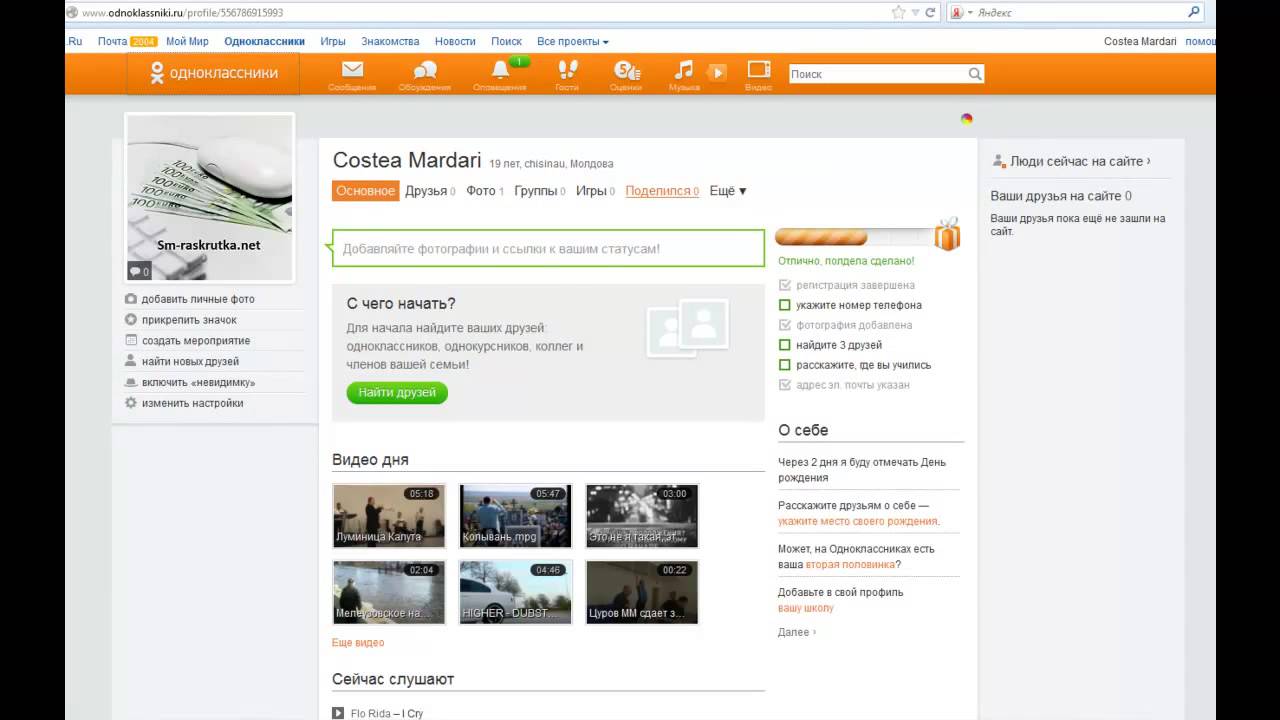Open the Сообщения envelope icon
Screen dimensions: 1280x720
coord(352,70)
